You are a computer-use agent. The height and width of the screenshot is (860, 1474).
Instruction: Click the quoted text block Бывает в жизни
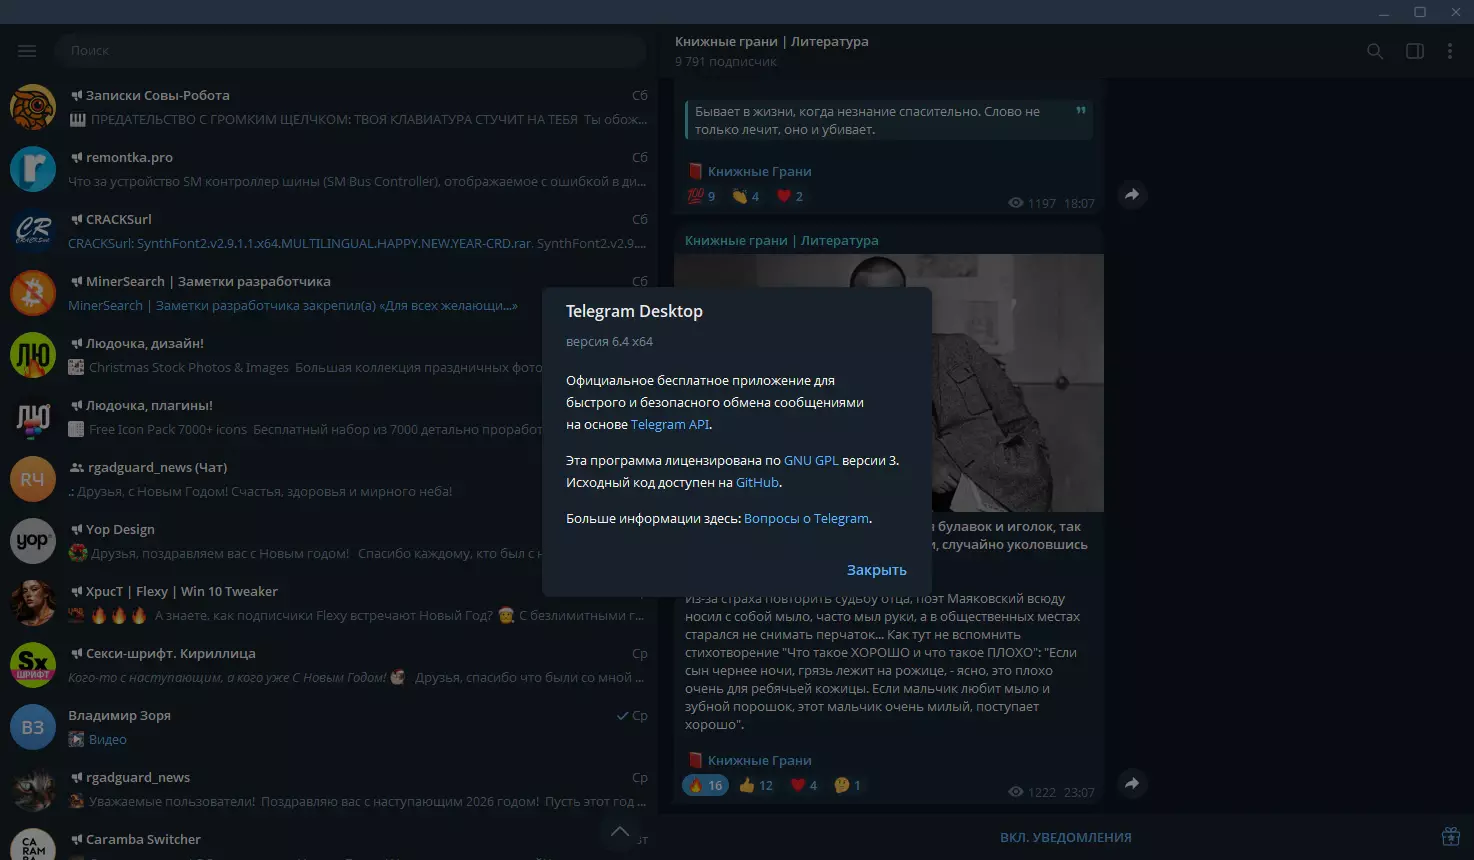pos(889,121)
